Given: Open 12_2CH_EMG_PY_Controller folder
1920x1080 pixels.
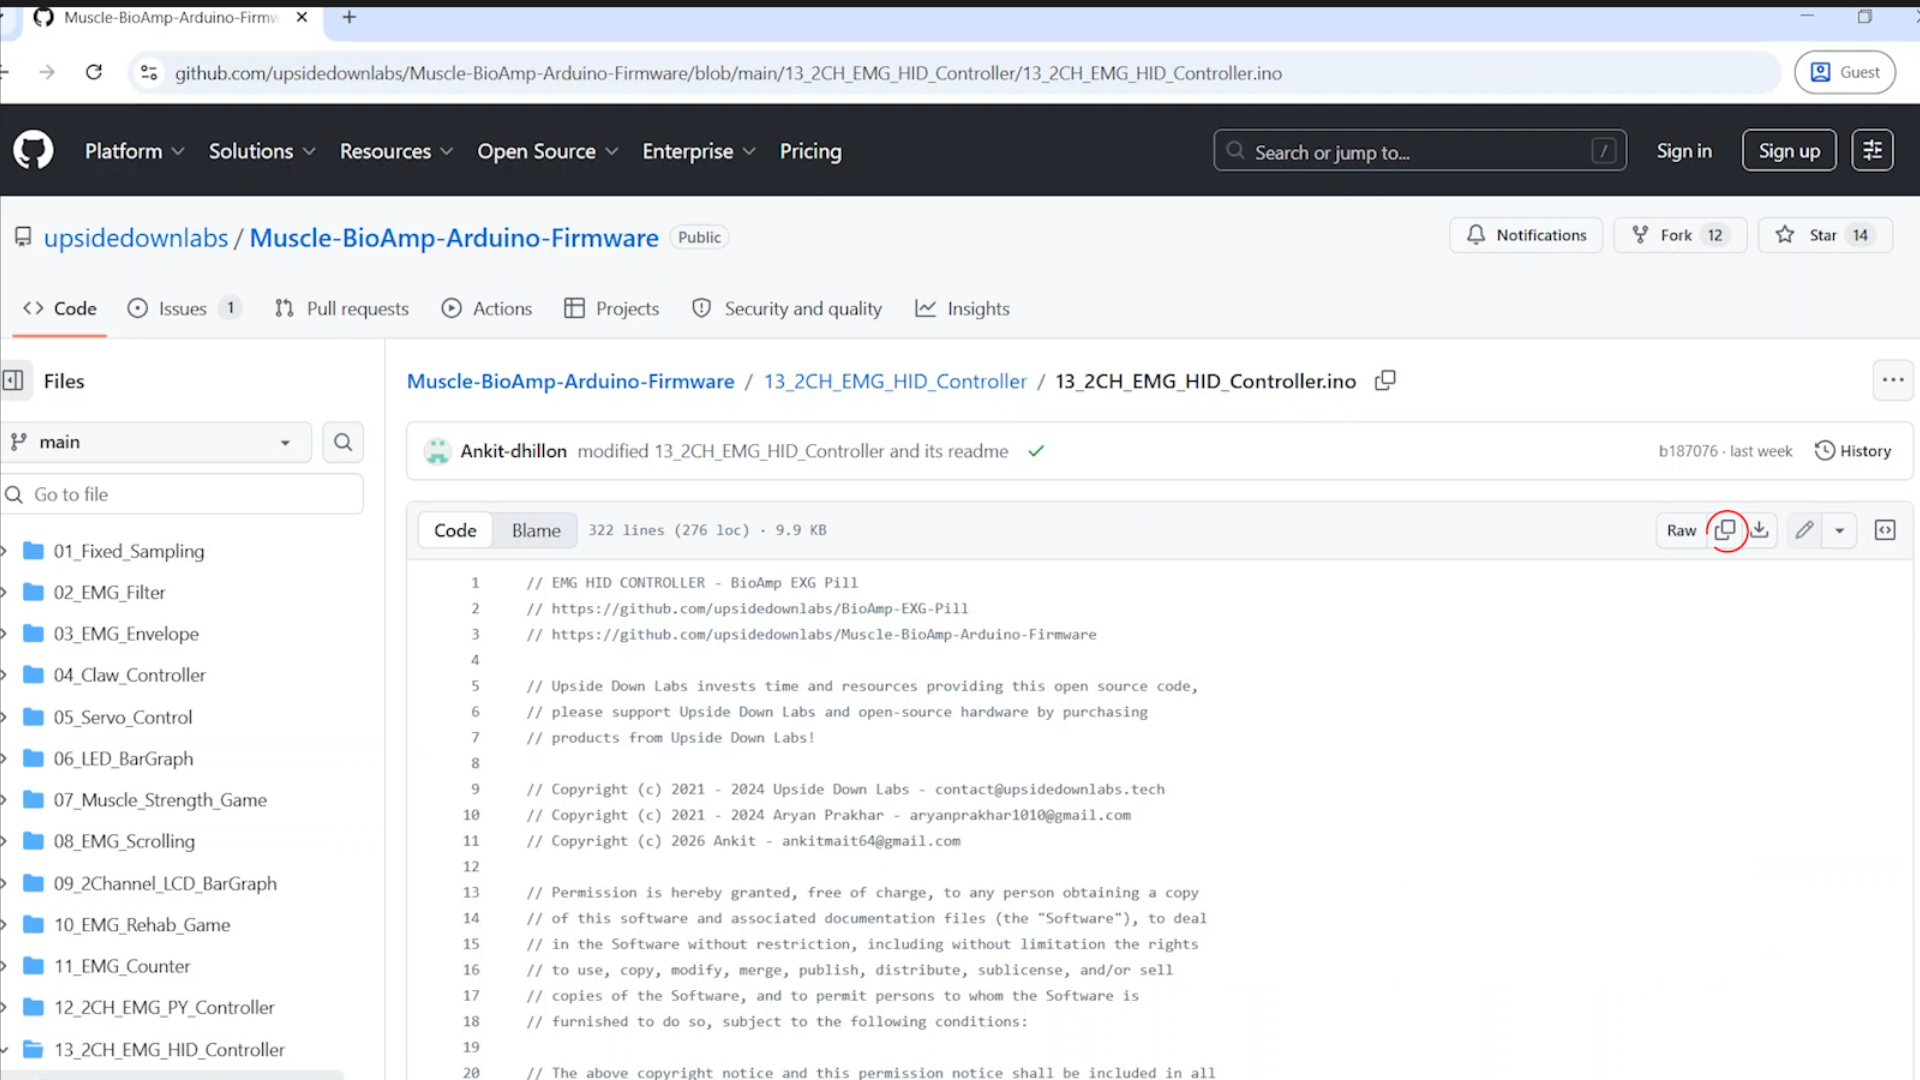Looking at the screenshot, I should point(164,1007).
